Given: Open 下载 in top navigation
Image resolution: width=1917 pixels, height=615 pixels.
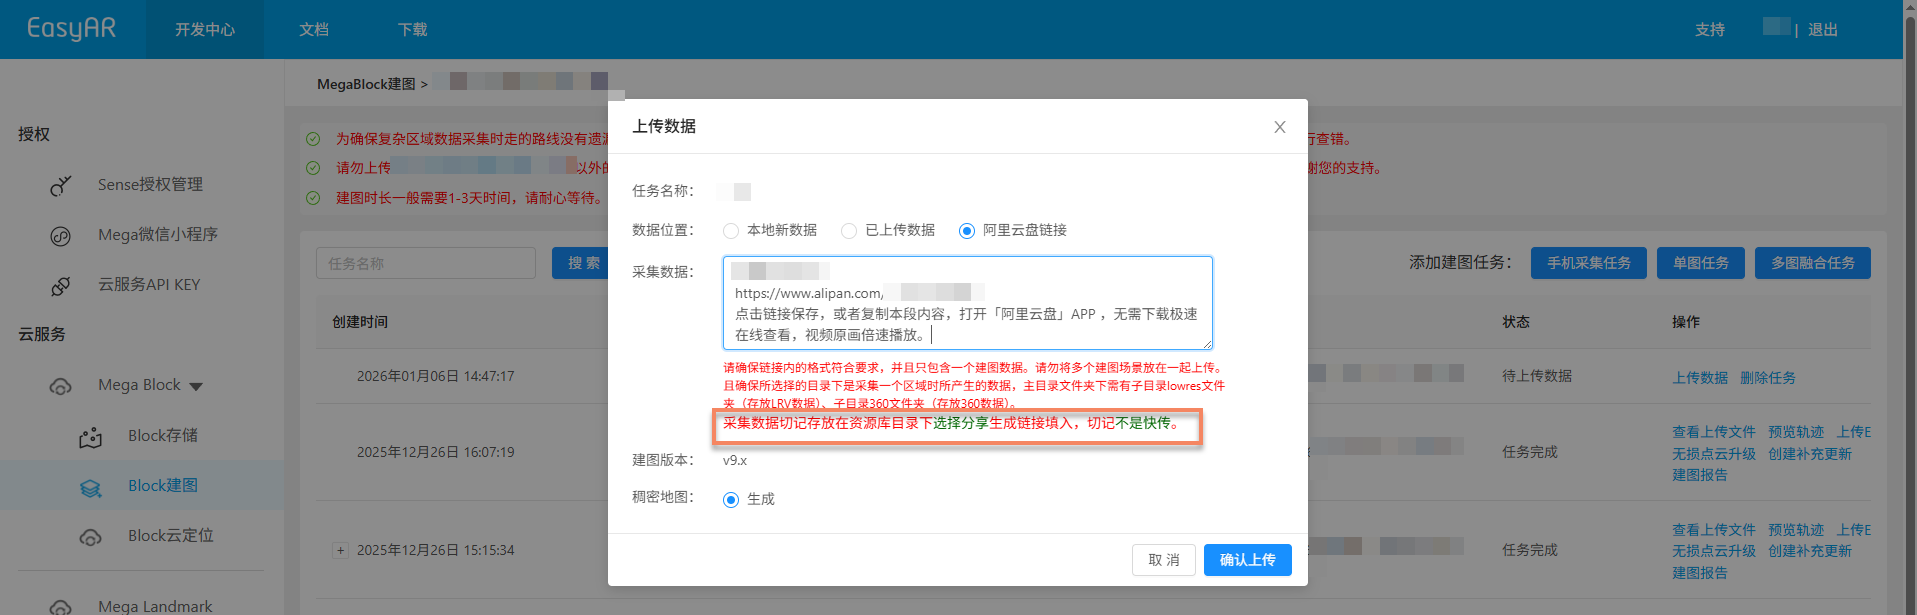Looking at the screenshot, I should point(413,29).
